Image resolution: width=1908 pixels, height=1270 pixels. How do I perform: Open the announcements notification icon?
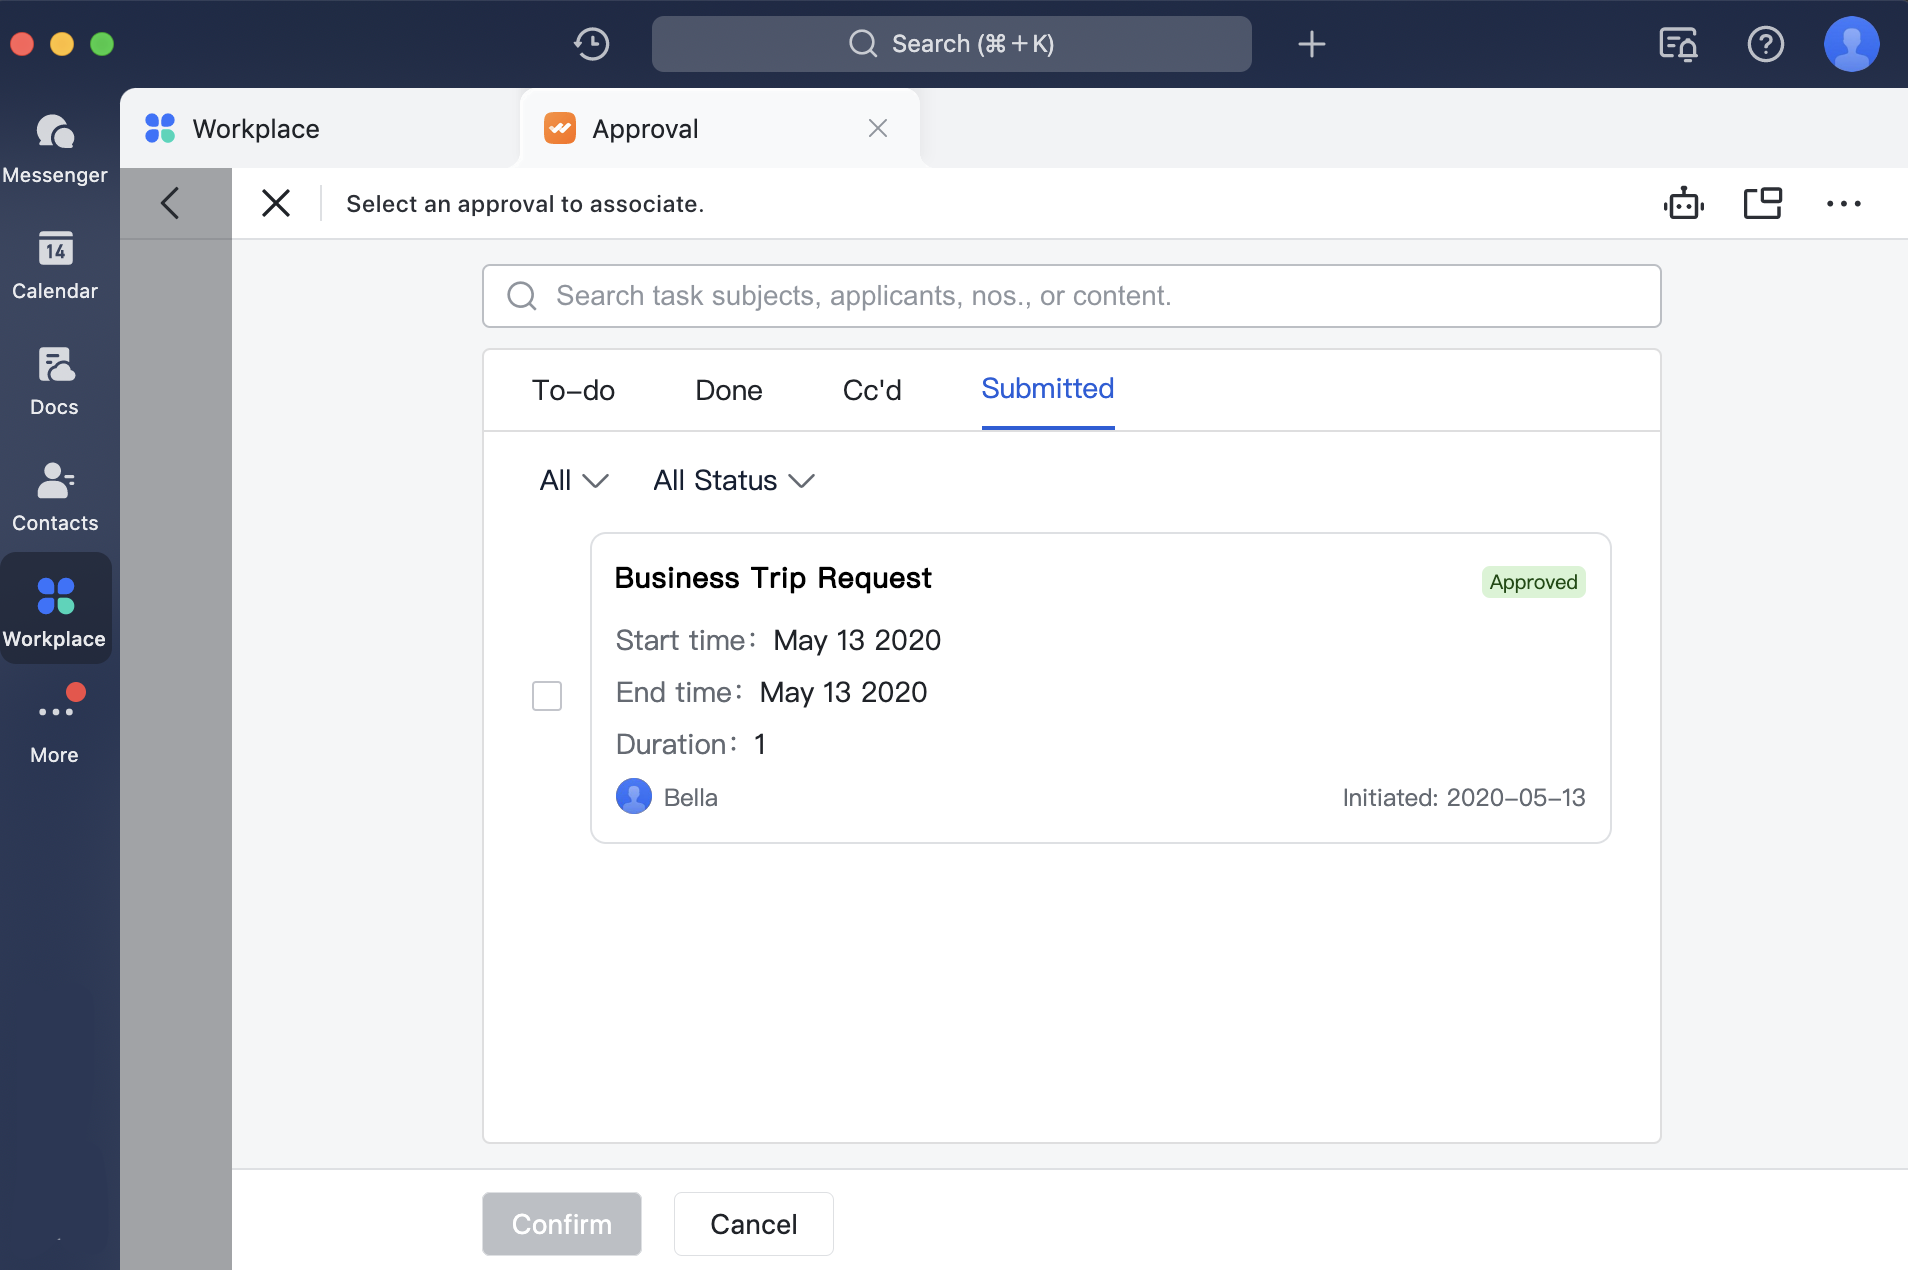pos(1676,44)
